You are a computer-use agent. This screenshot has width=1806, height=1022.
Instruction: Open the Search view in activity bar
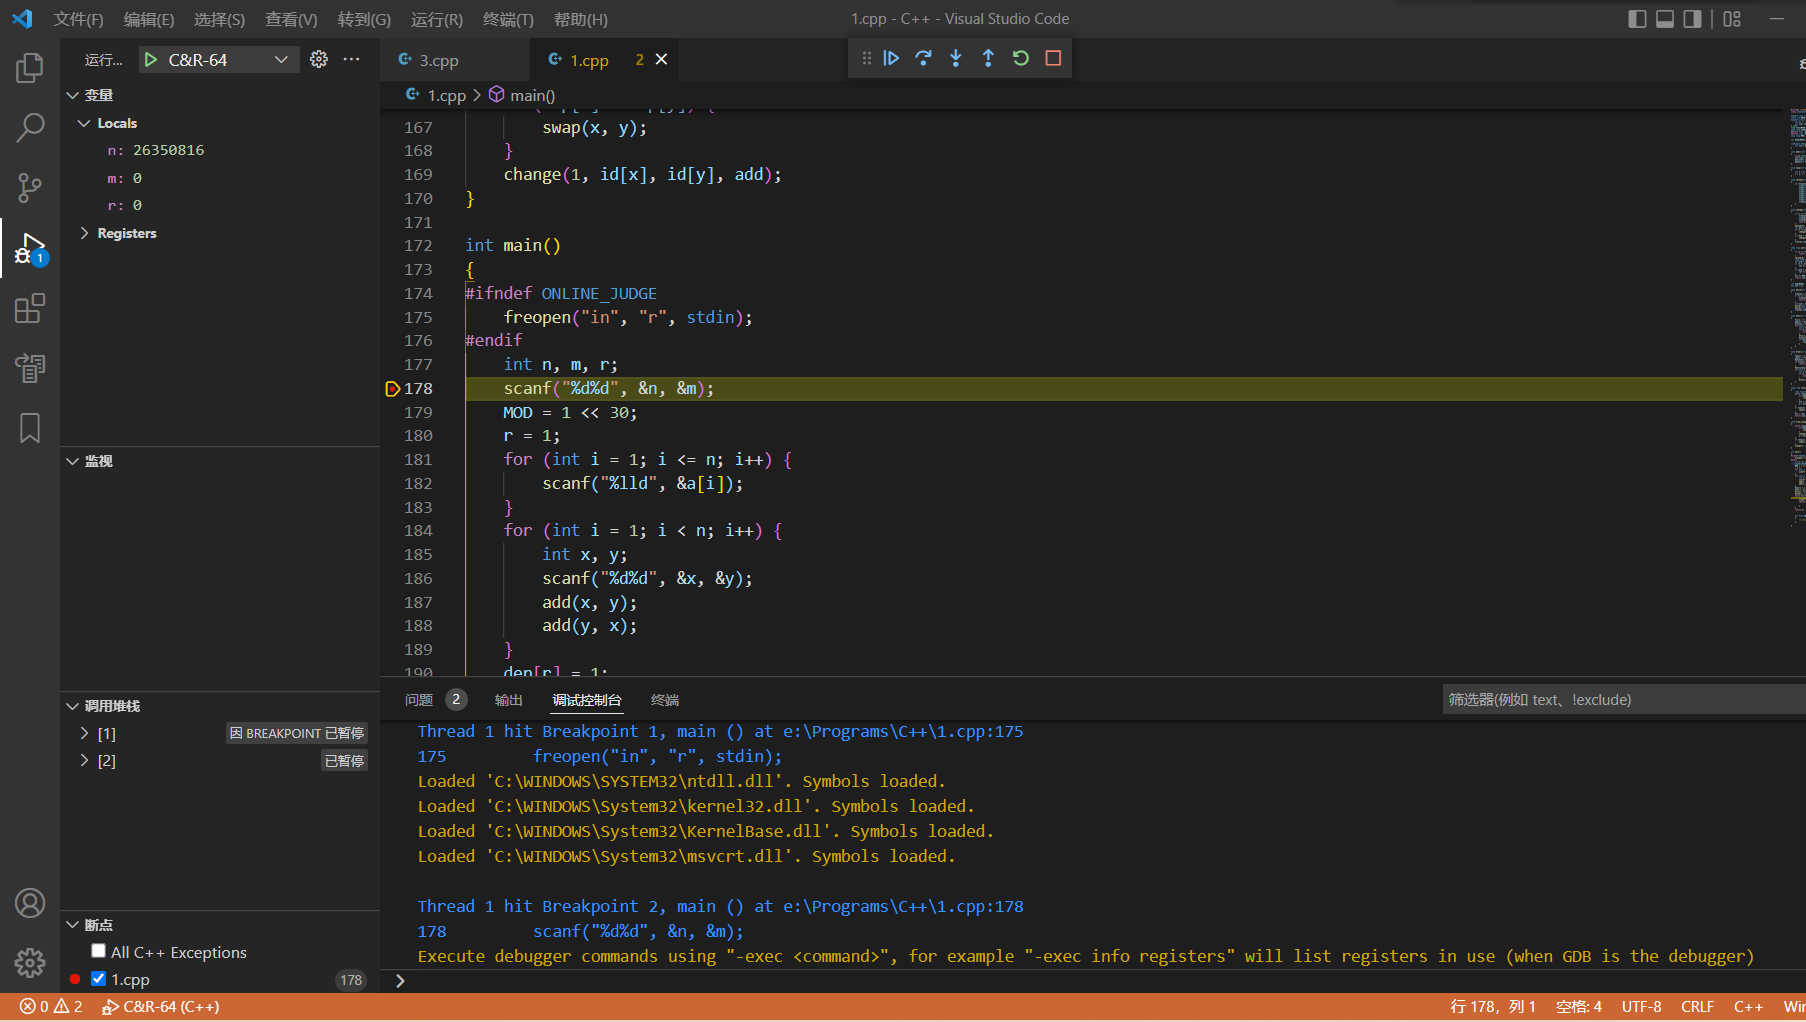30,127
